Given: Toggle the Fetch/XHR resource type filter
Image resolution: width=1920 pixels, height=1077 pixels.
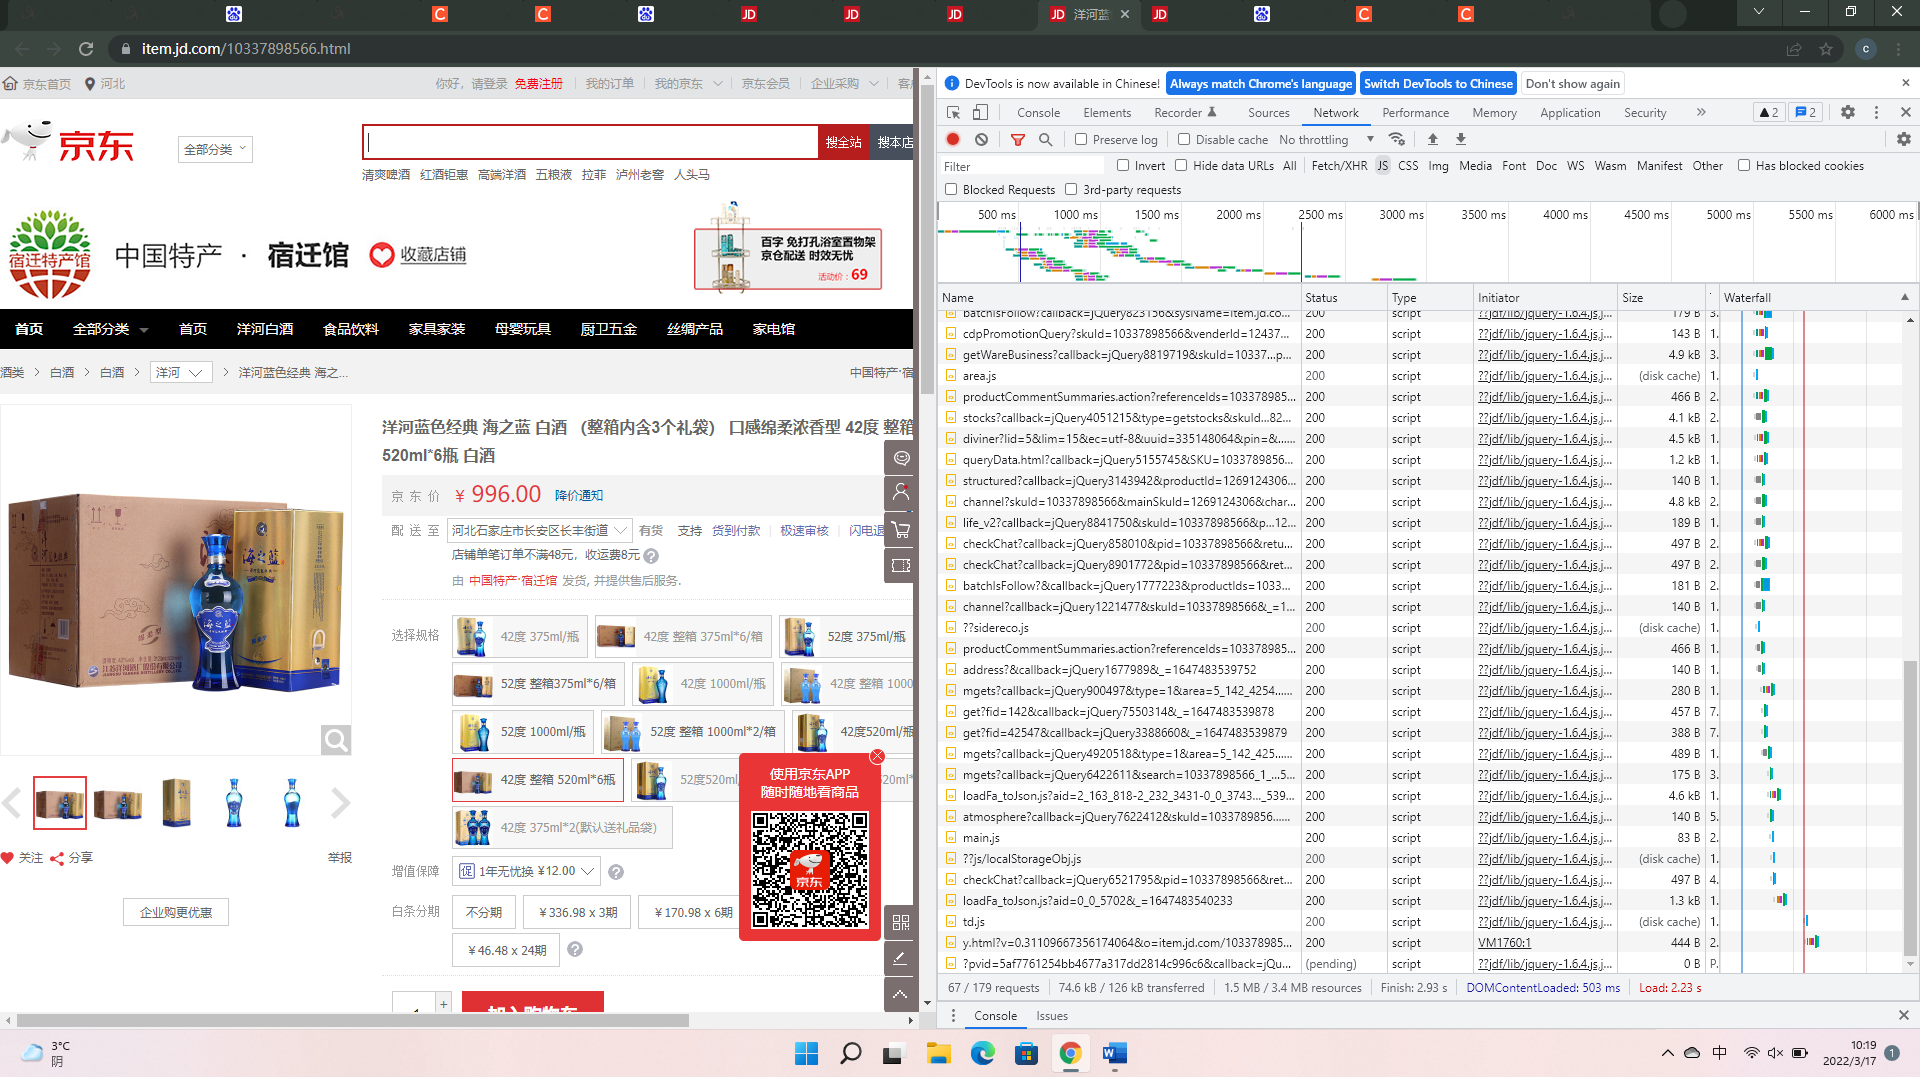Looking at the screenshot, I should pos(1339,166).
